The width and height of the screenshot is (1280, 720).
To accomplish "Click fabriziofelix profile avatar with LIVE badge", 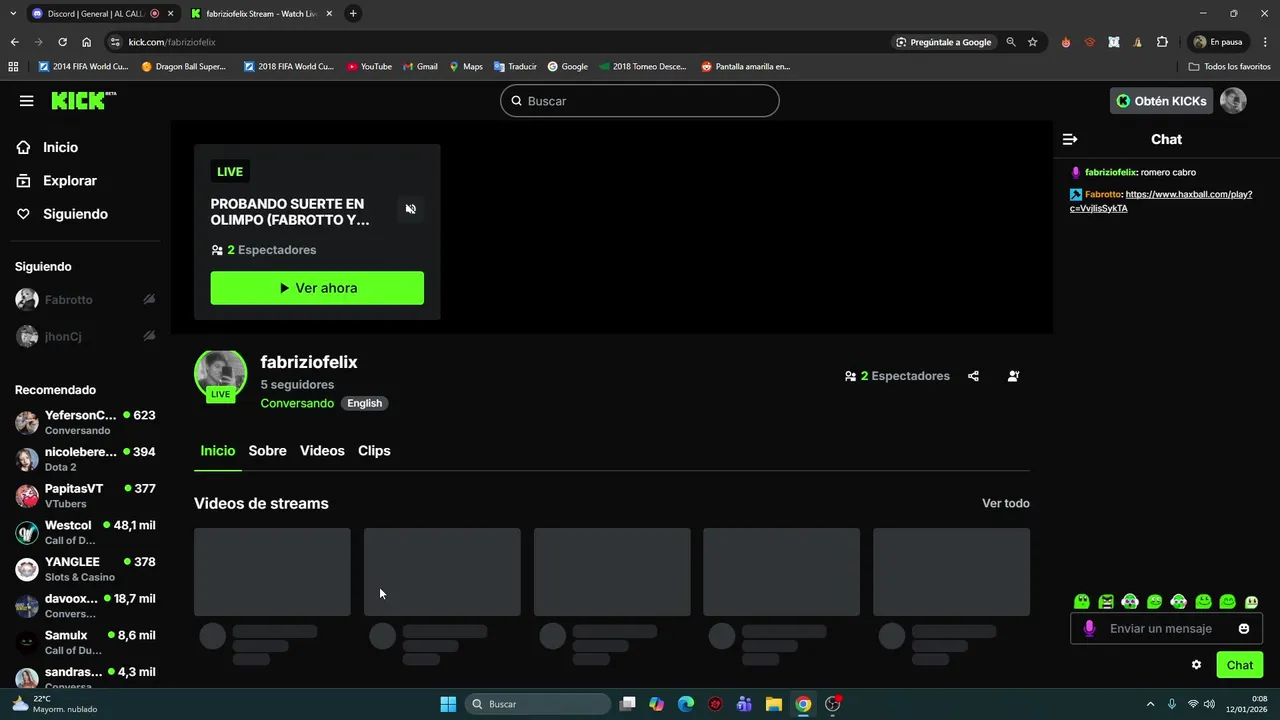I will tap(220, 376).
